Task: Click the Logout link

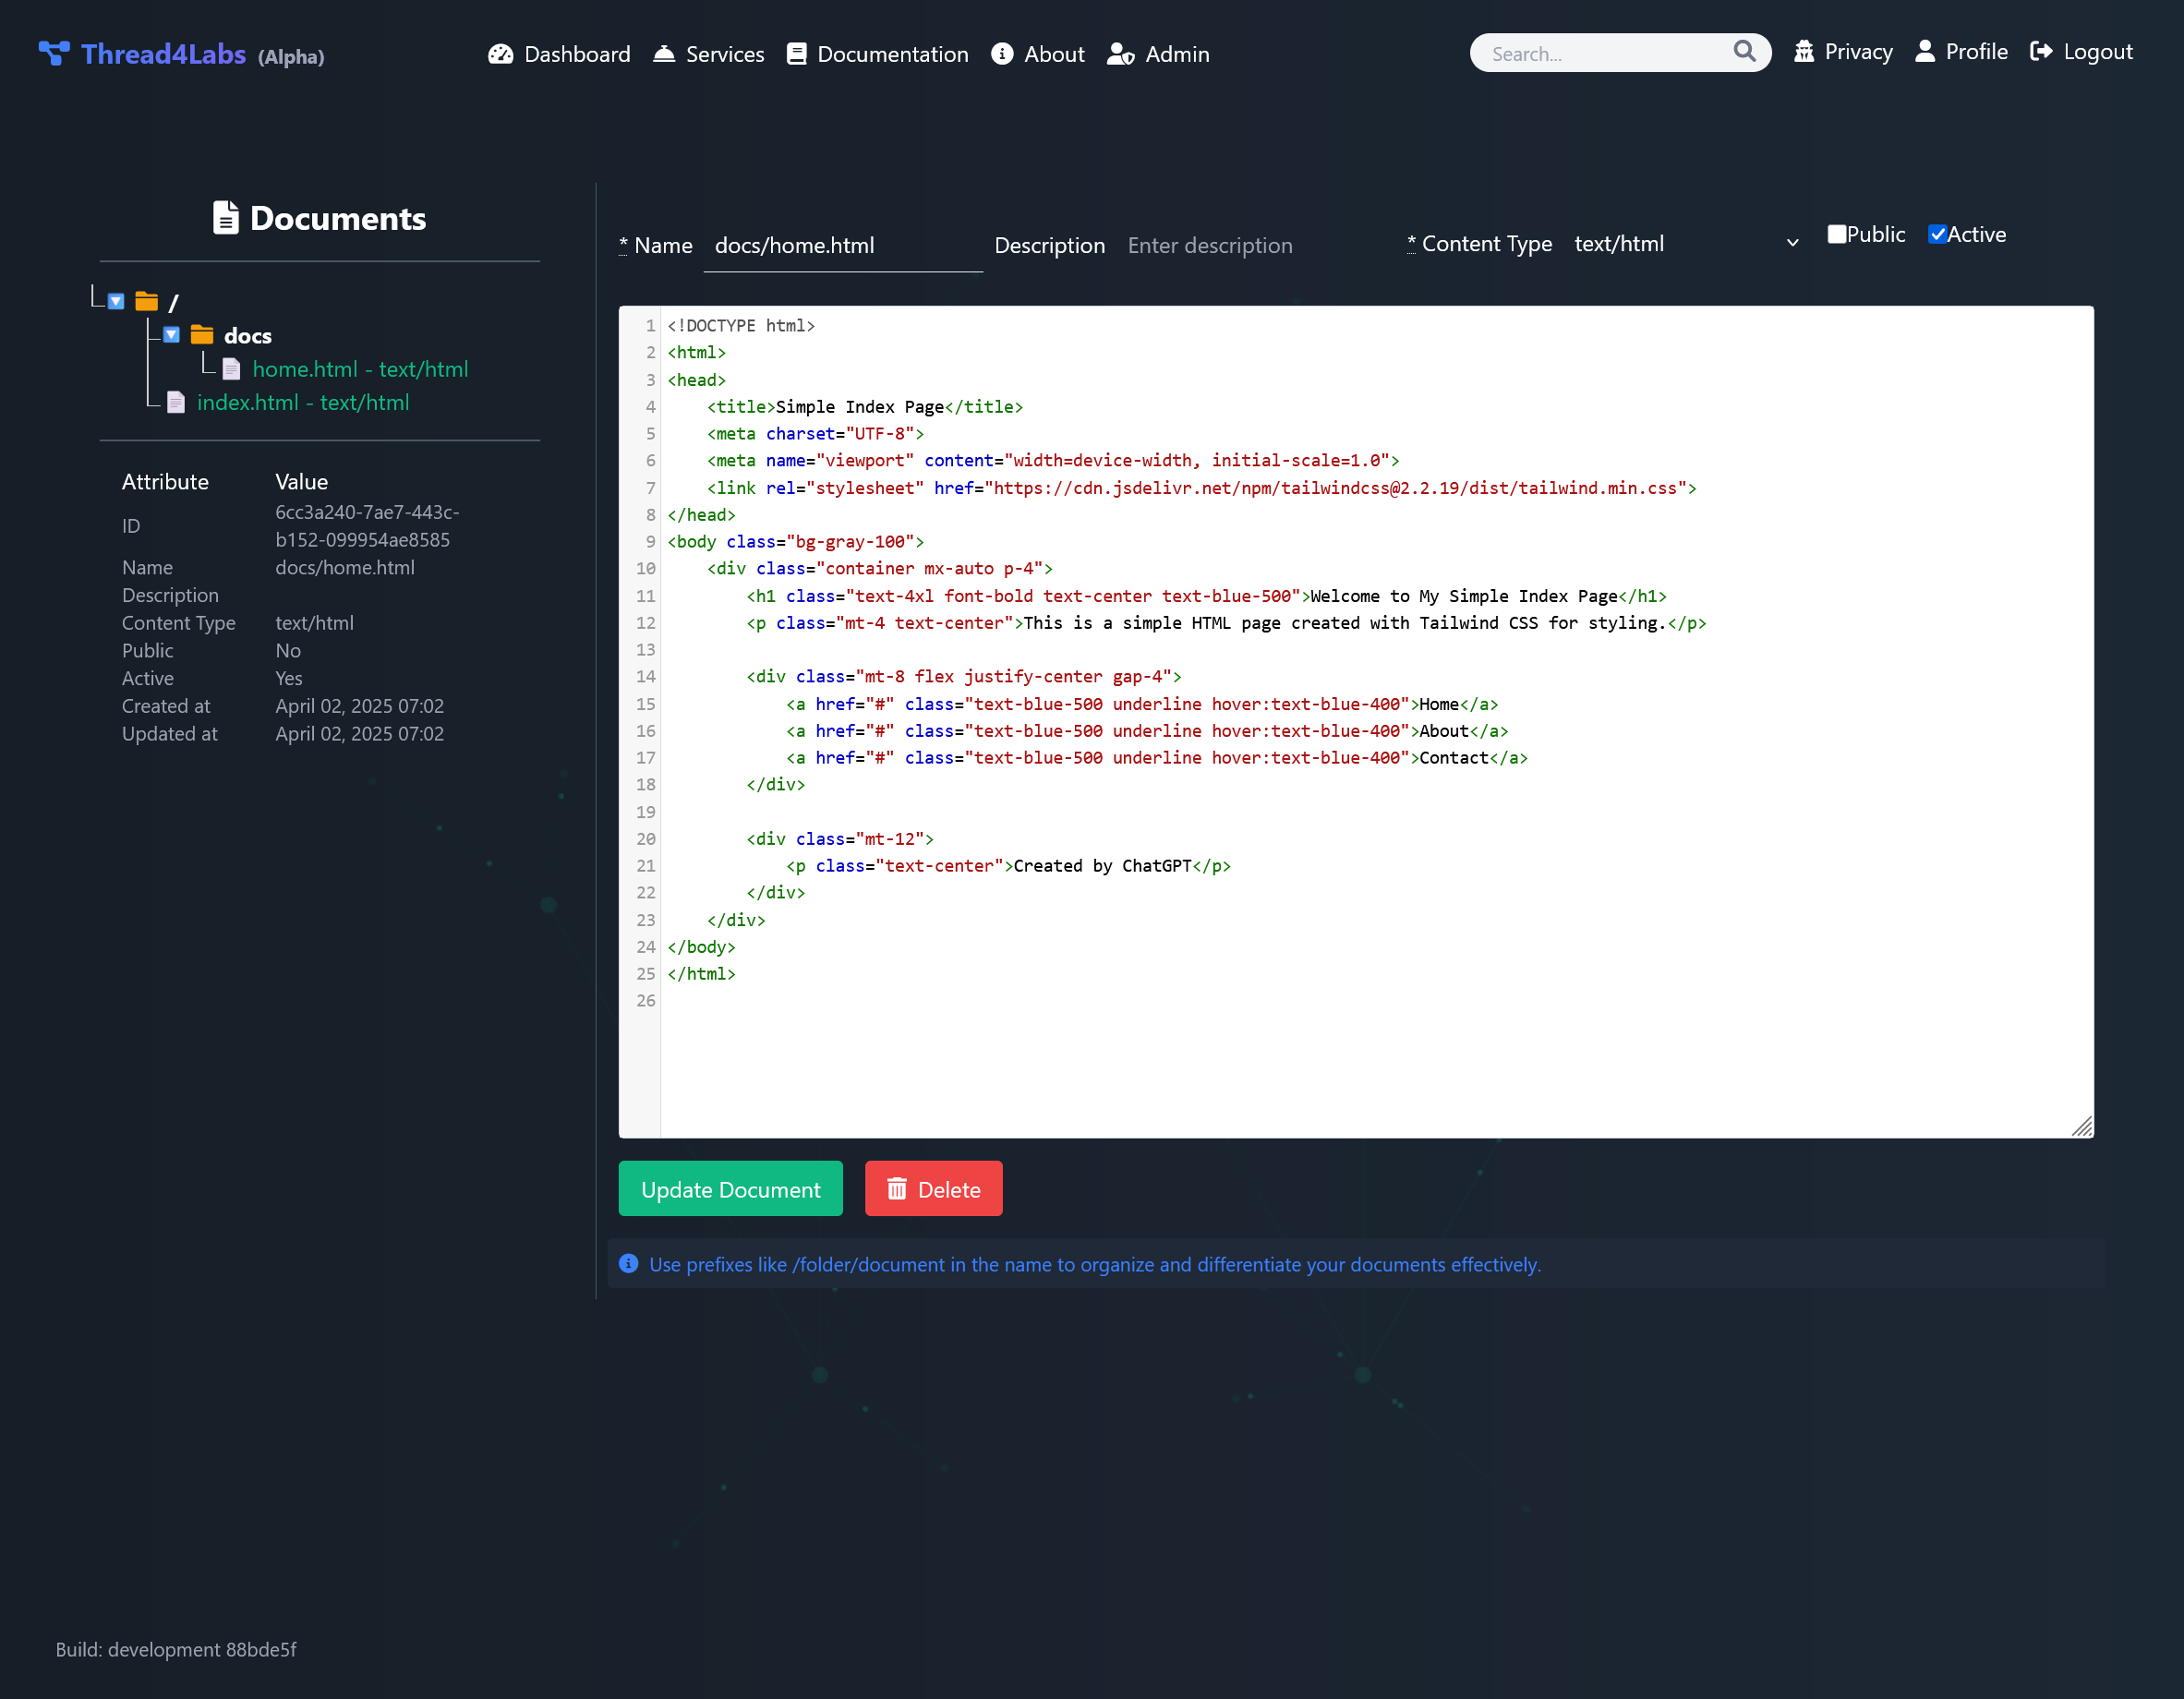Action: click(2081, 51)
